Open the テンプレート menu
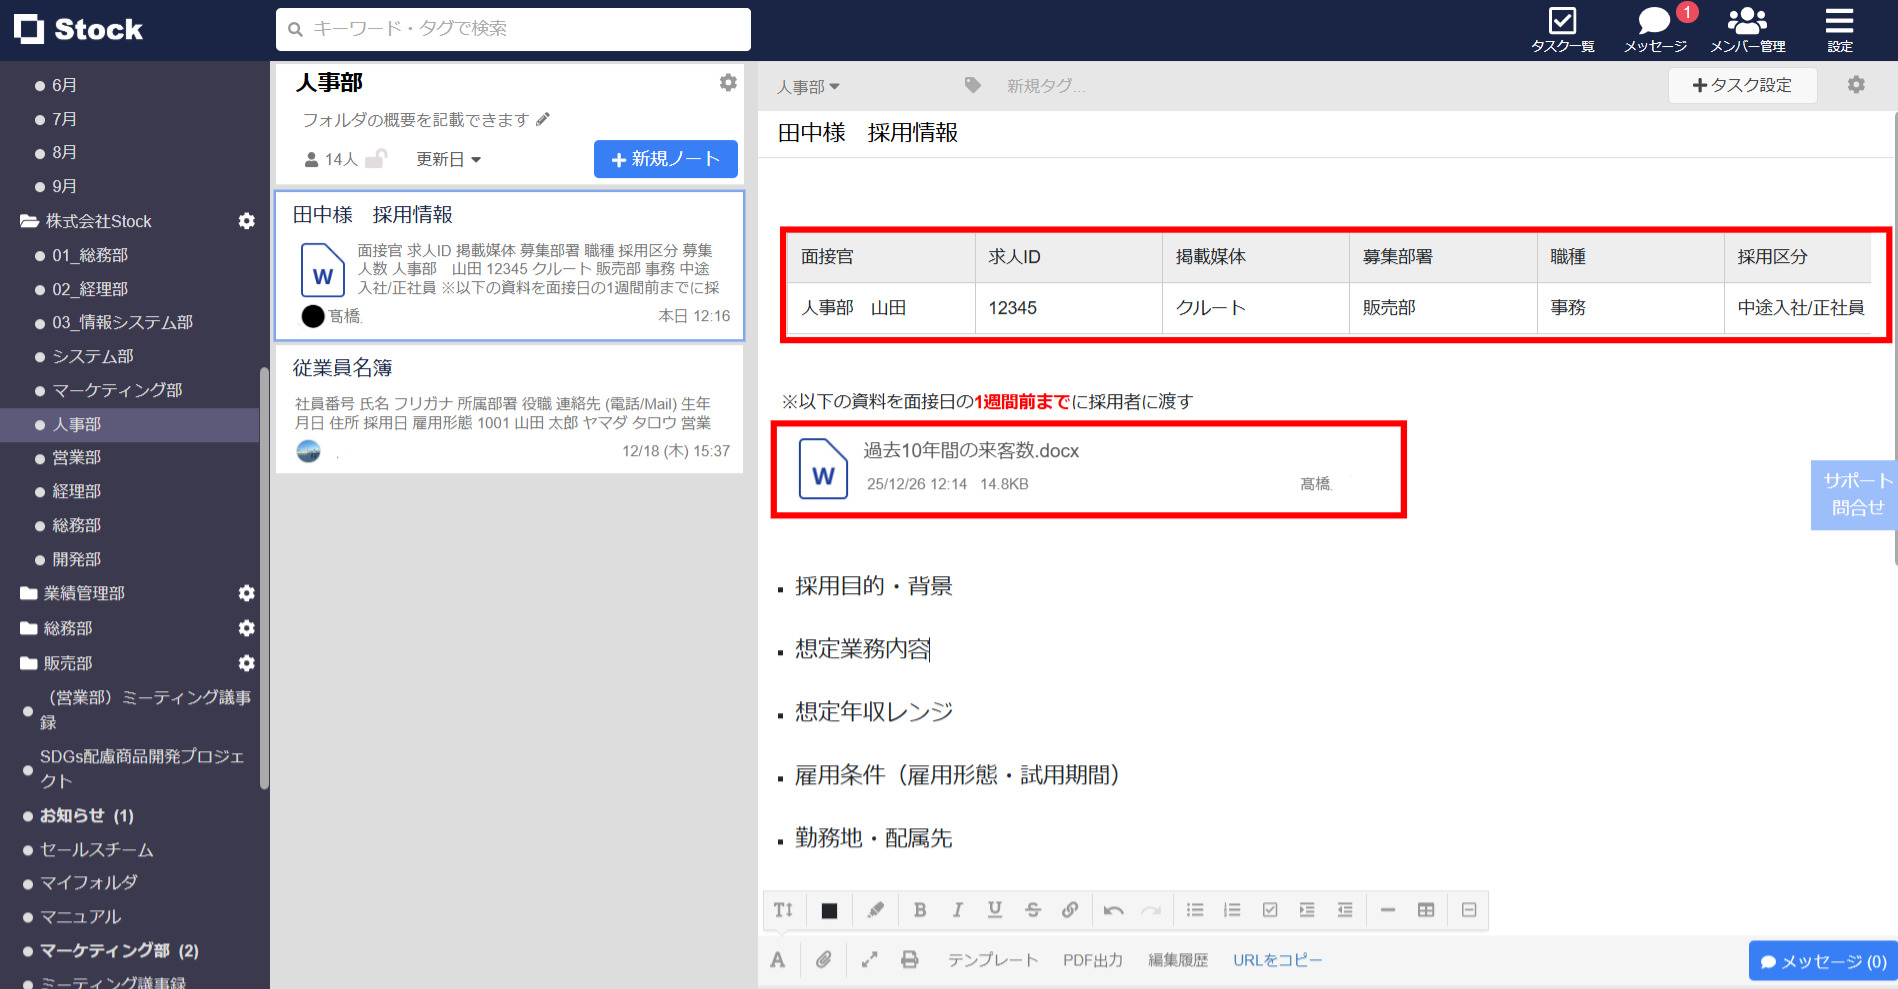This screenshot has height=989, width=1898. 993,959
